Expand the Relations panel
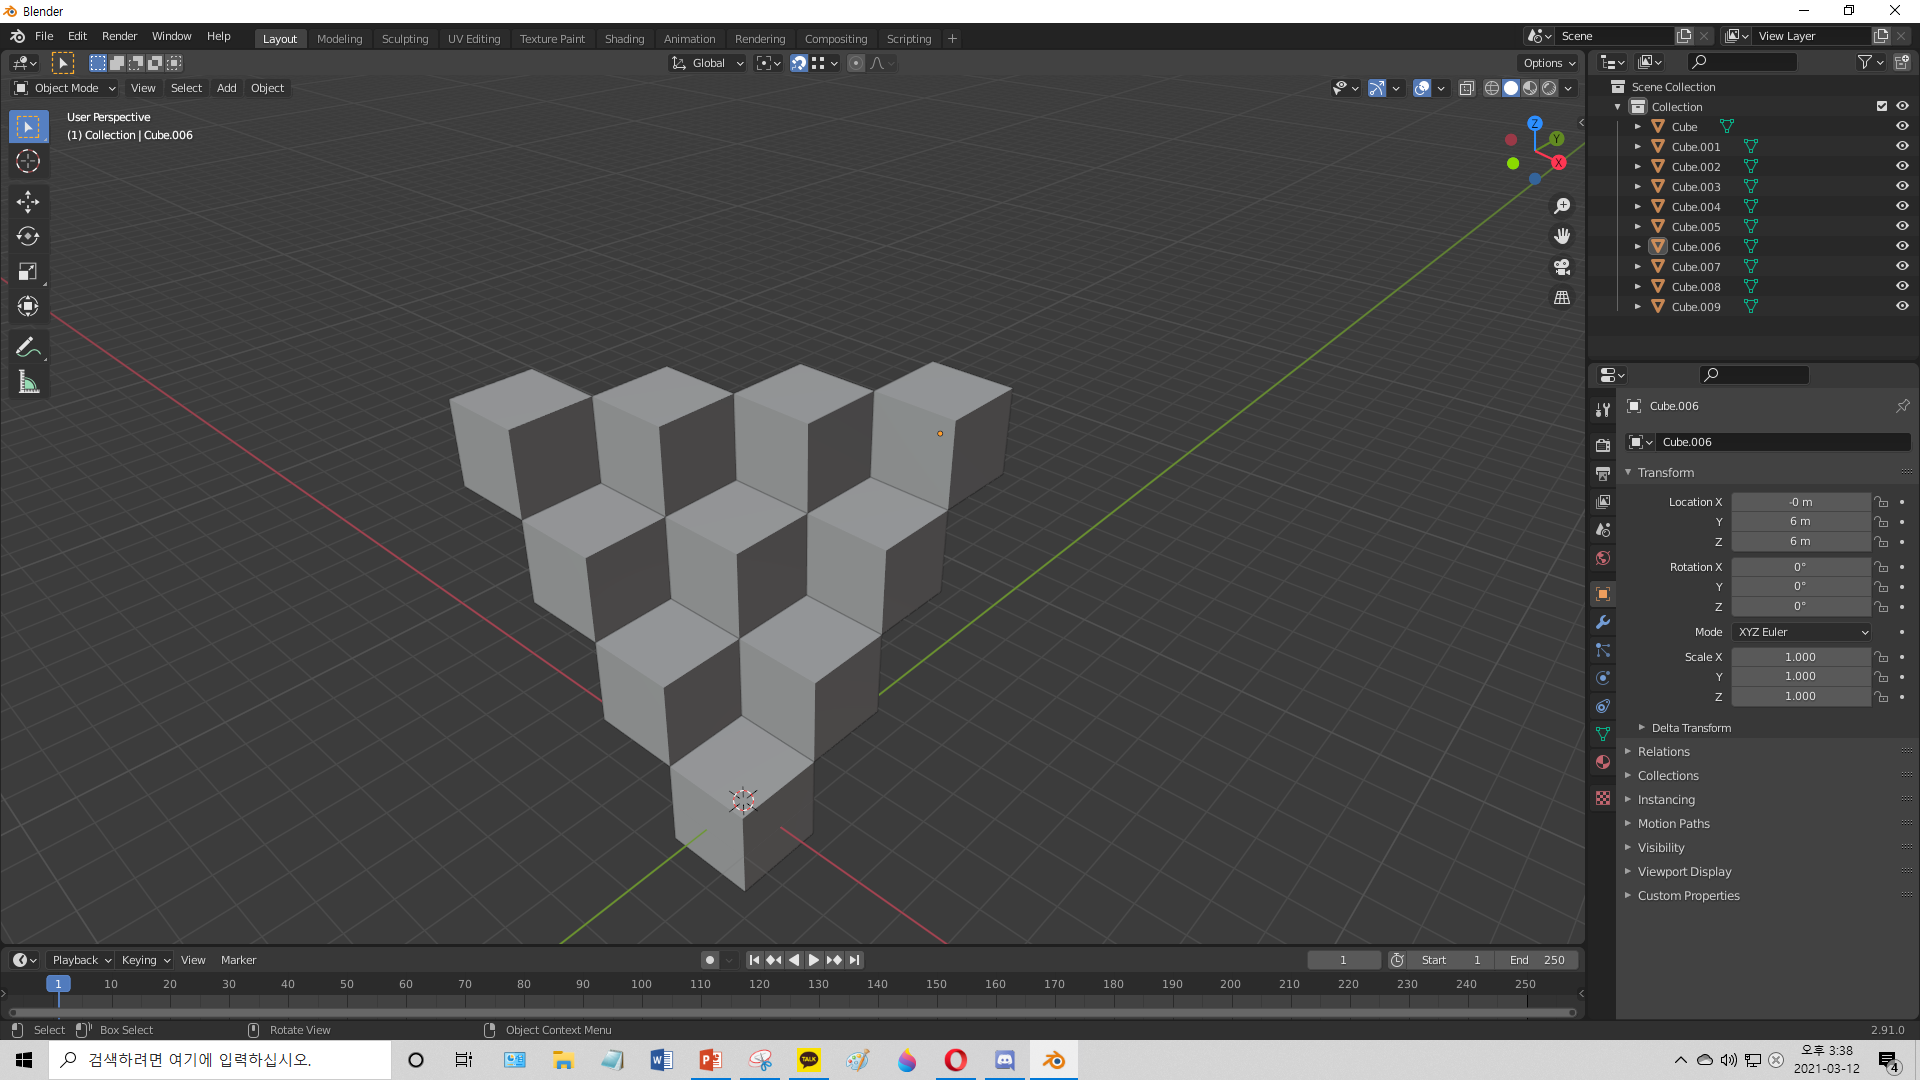1920x1080 pixels. coord(1664,752)
